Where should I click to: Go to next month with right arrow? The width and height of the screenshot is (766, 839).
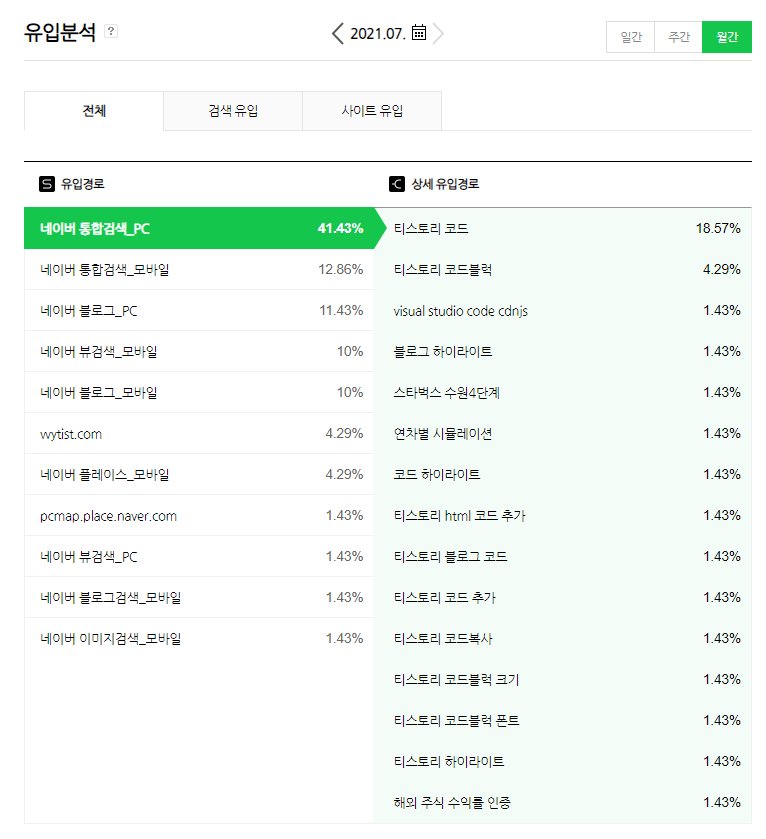(438, 34)
